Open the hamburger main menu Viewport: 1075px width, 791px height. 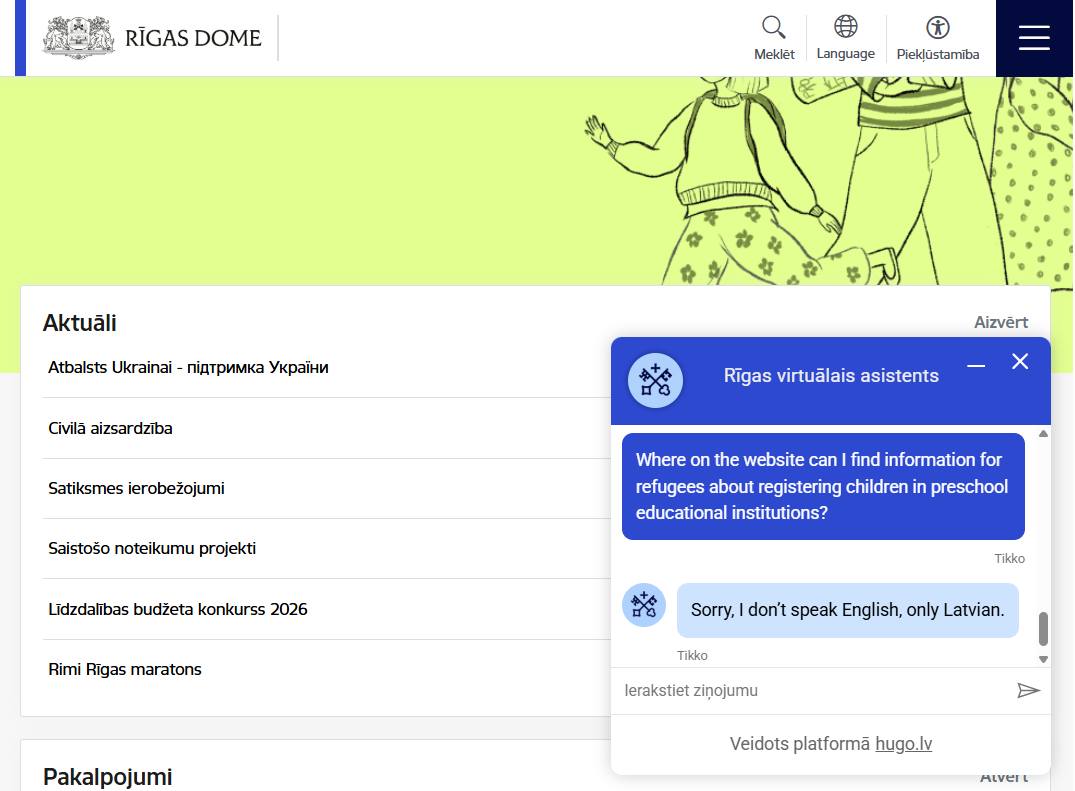click(1034, 38)
